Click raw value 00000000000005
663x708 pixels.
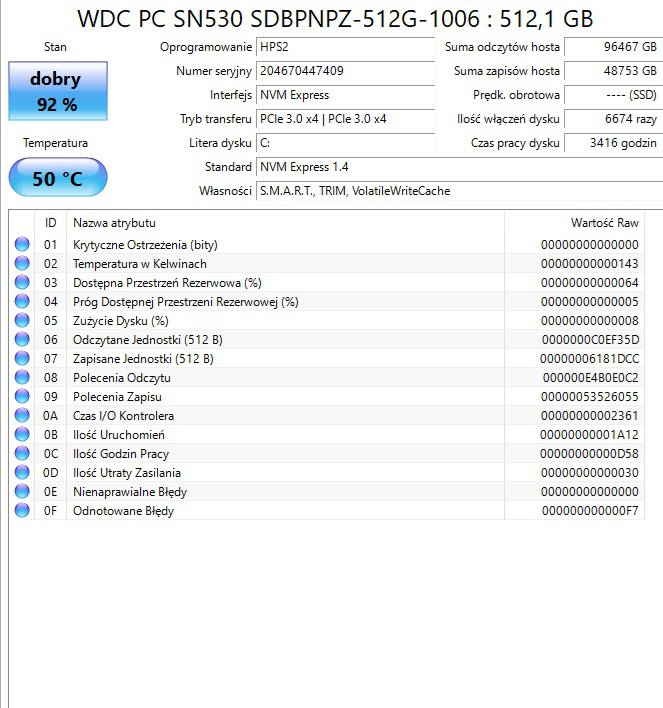click(590, 302)
